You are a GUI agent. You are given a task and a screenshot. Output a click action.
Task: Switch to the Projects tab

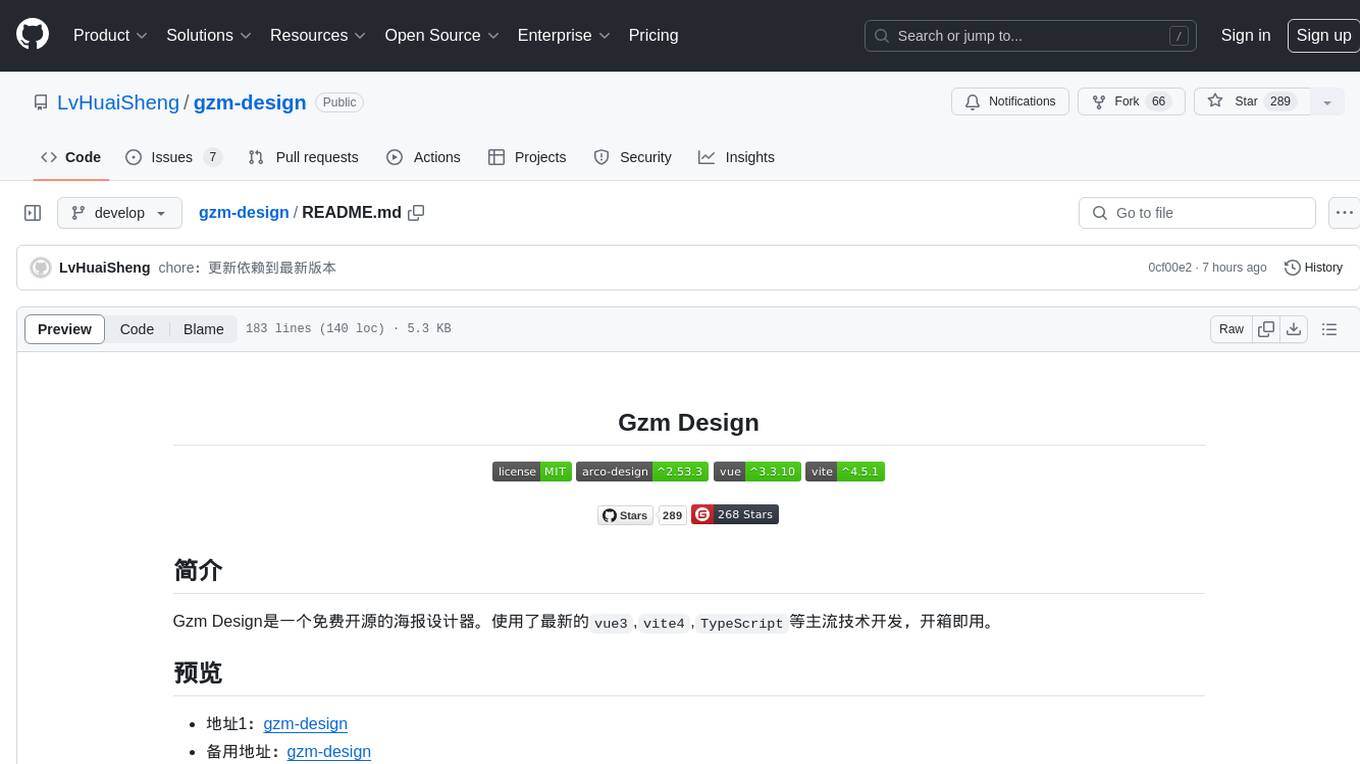pyautogui.click(x=527, y=157)
